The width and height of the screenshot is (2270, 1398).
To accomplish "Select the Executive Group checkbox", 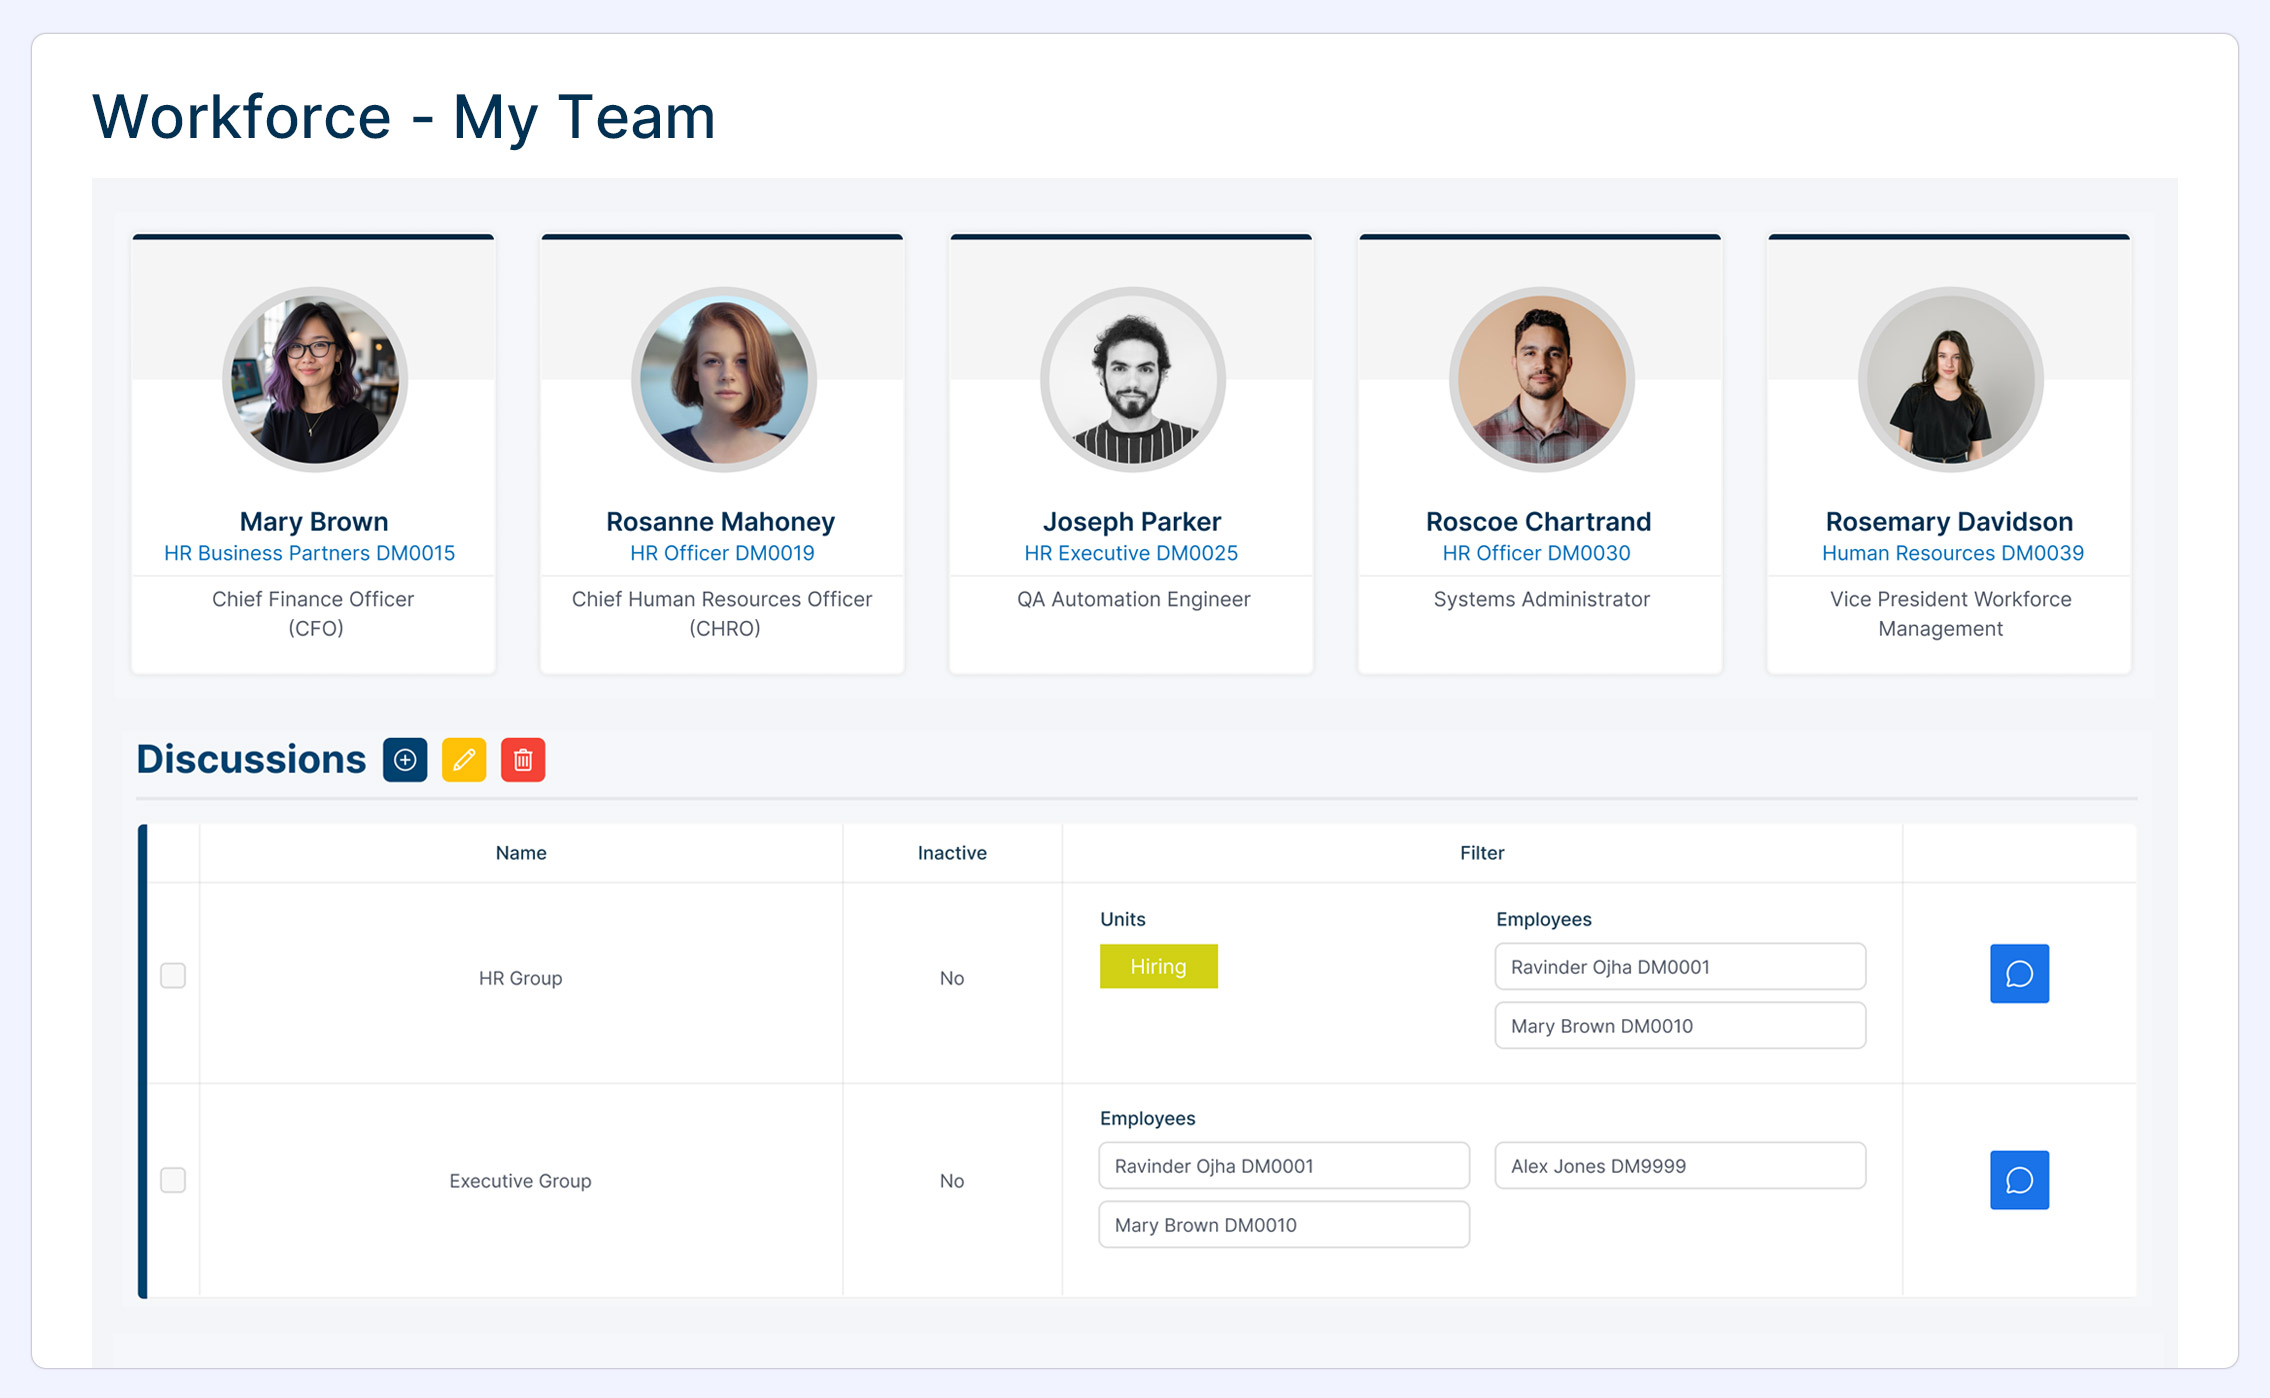I will pos(173,1180).
